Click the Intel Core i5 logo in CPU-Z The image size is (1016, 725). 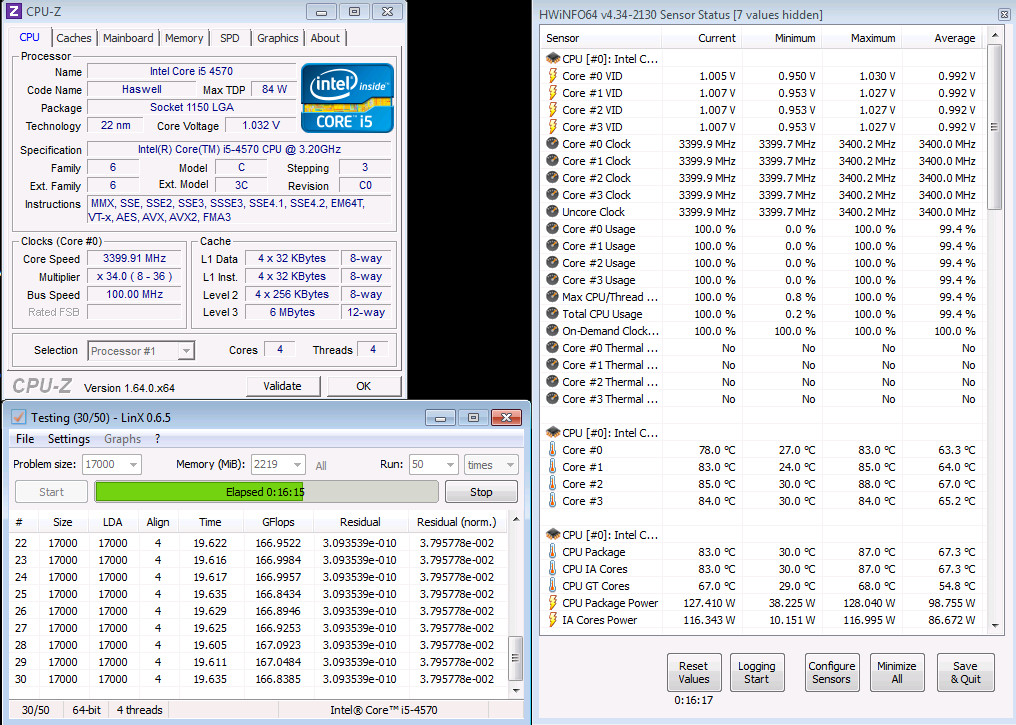pyautogui.click(x=347, y=98)
